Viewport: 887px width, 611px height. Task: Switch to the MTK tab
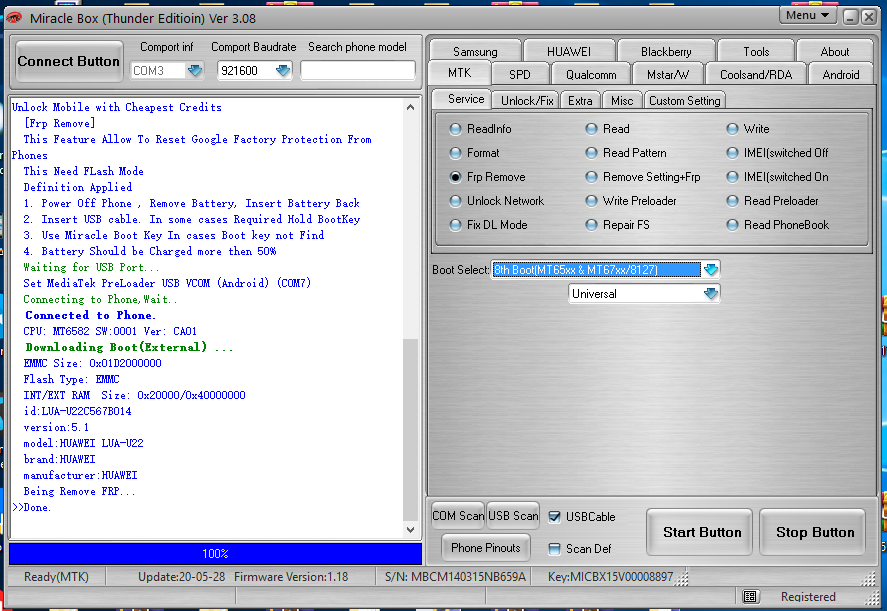click(459, 73)
